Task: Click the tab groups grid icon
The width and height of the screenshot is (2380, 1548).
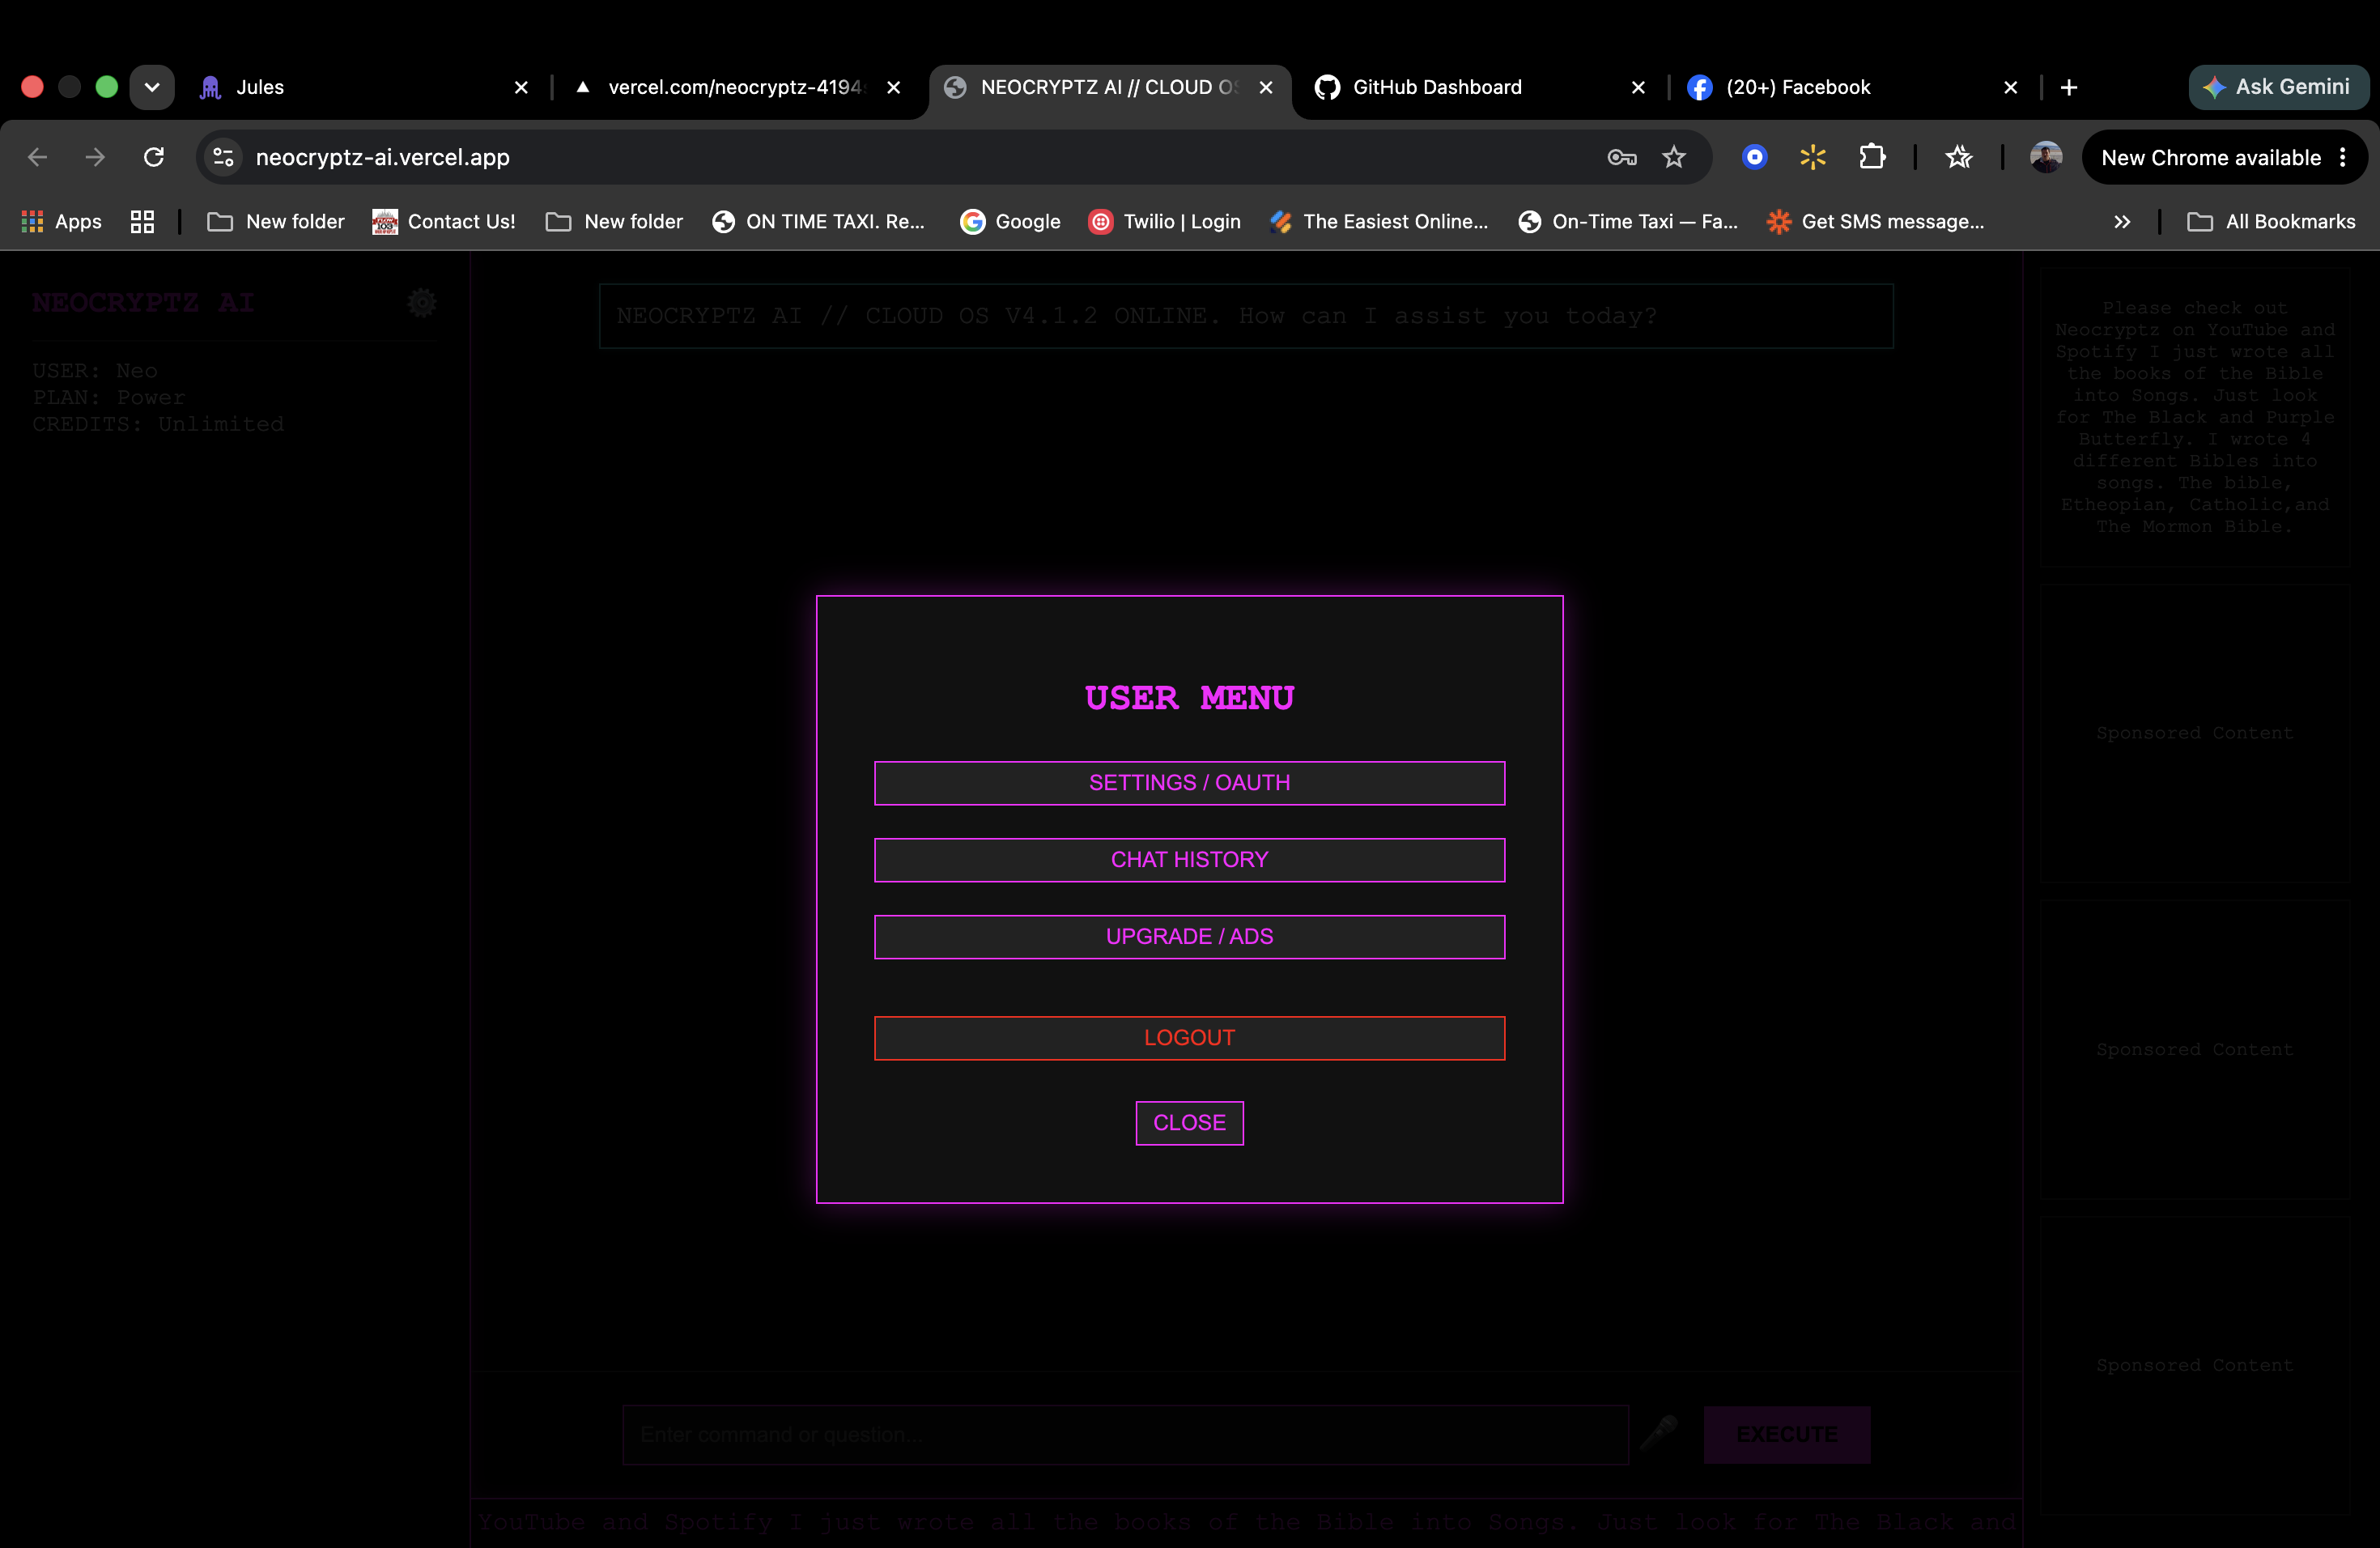Action: pos(142,222)
